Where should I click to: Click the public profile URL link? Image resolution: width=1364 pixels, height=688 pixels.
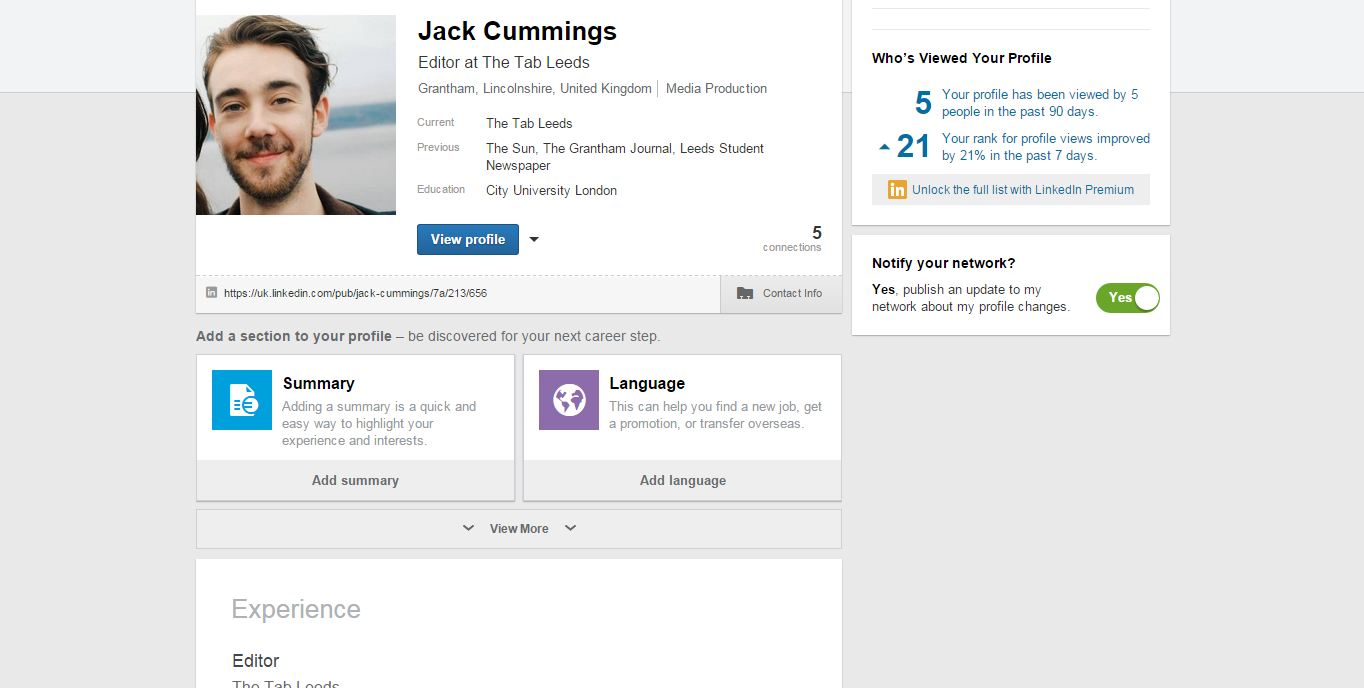pyautogui.click(x=355, y=293)
